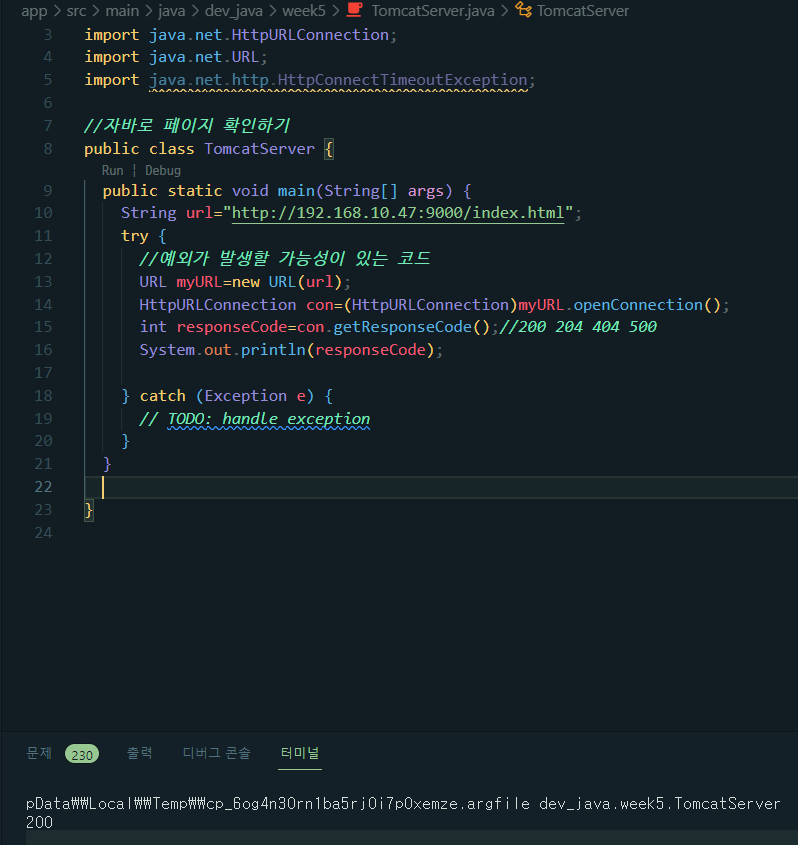Click 'TomcatServer' in the class declaration
Screen dimensions: 798x845
[x=259, y=149]
